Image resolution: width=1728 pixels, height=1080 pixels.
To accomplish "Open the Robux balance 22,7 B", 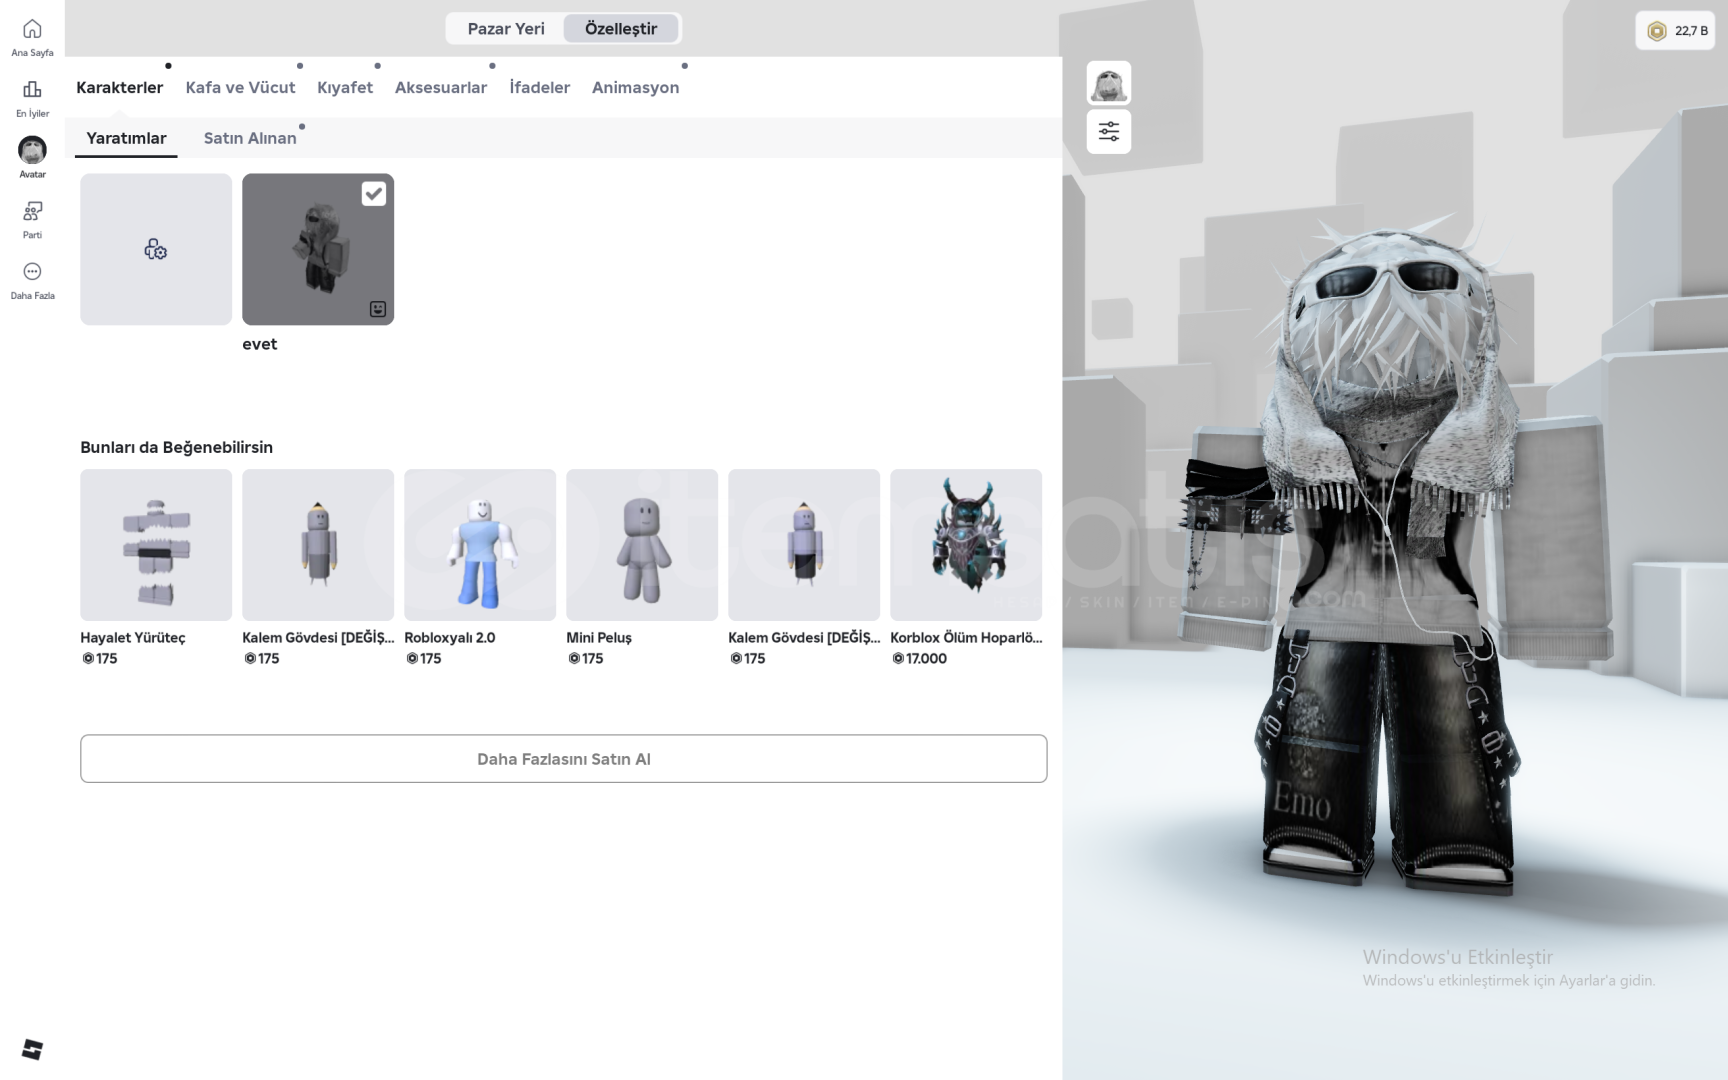I will pos(1676,31).
